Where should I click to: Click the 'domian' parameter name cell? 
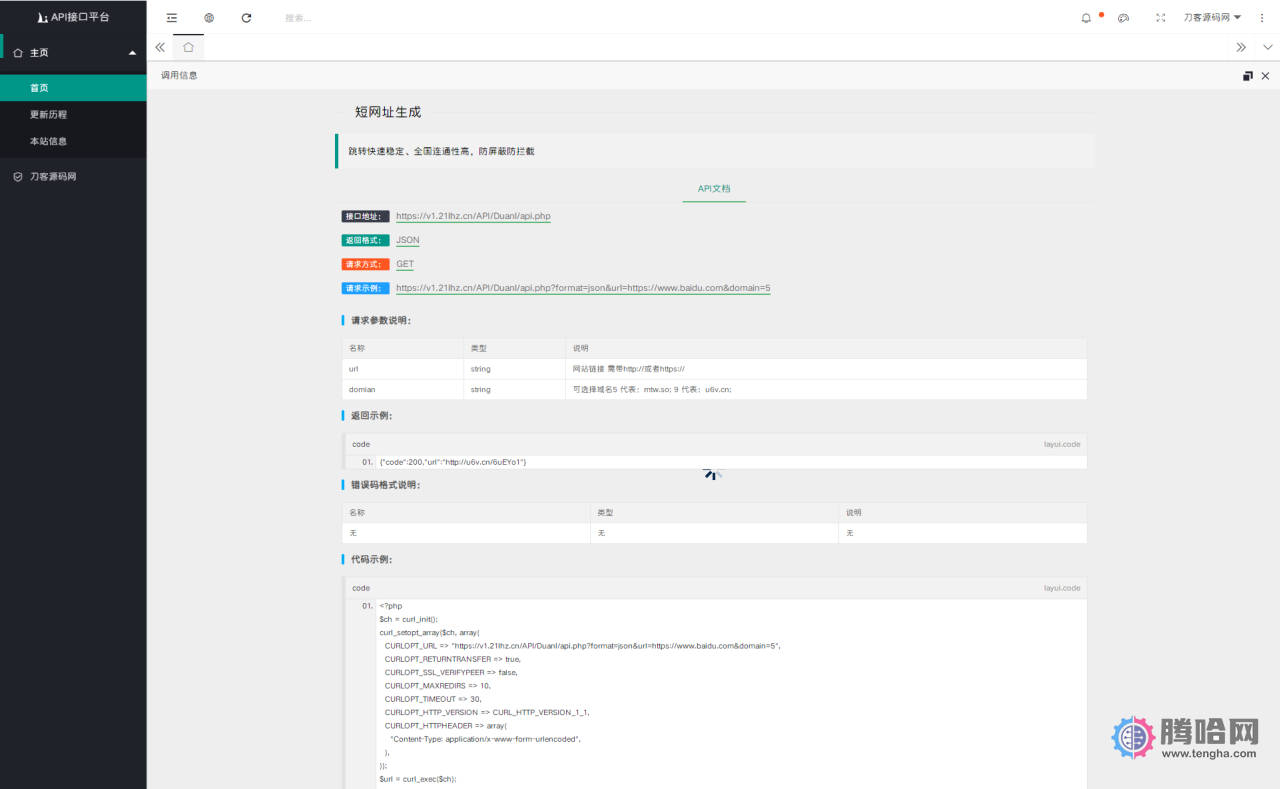tap(403, 389)
